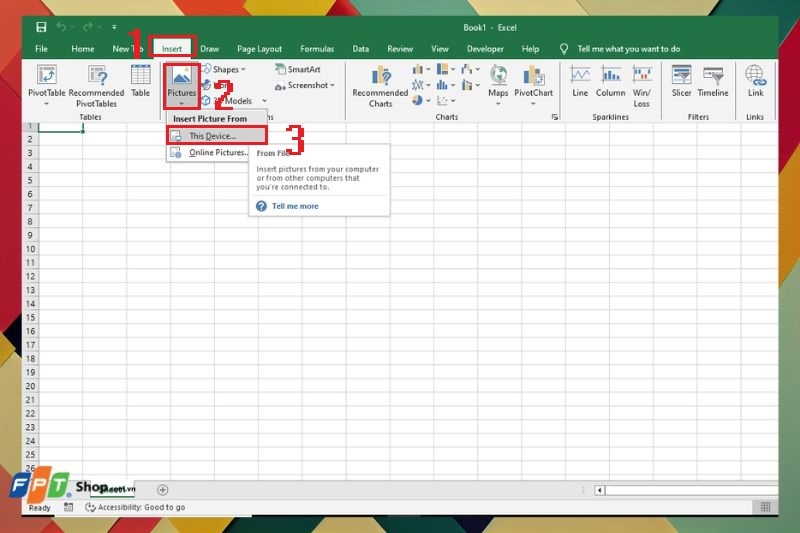Switch to the Formulas tab
The width and height of the screenshot is (800, 533).
pyautogui.click(x=317, y=48)
